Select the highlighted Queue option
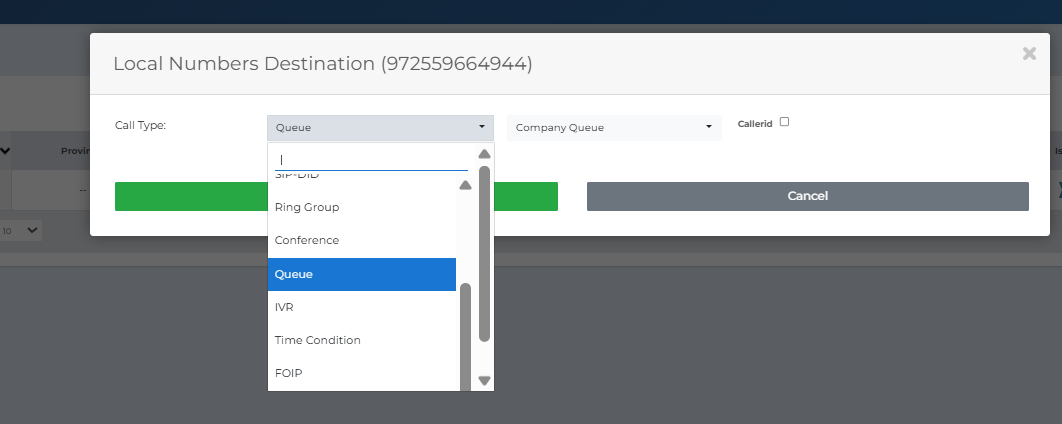The width and height of the screenshot is (1062, 424). coord(362,274)
